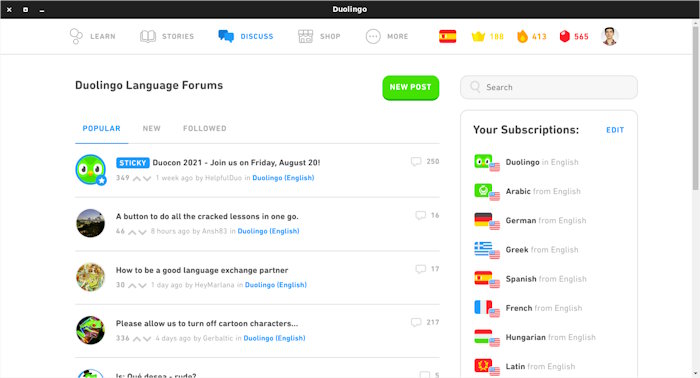This screenshot has width=700, height=378.
Task: Upvote the cracked lessons post
Action: [132, 232]
